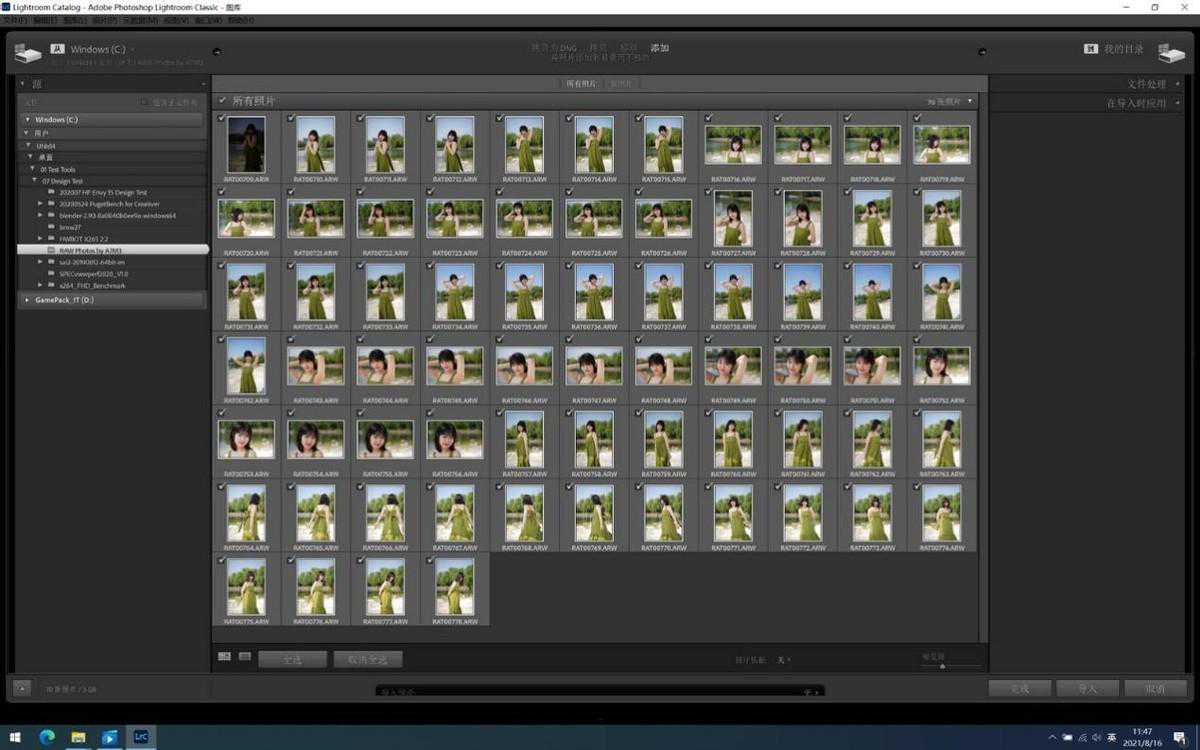Click the source drive icon at top left
Screen dimensions: 1200x750
[28, 52]
